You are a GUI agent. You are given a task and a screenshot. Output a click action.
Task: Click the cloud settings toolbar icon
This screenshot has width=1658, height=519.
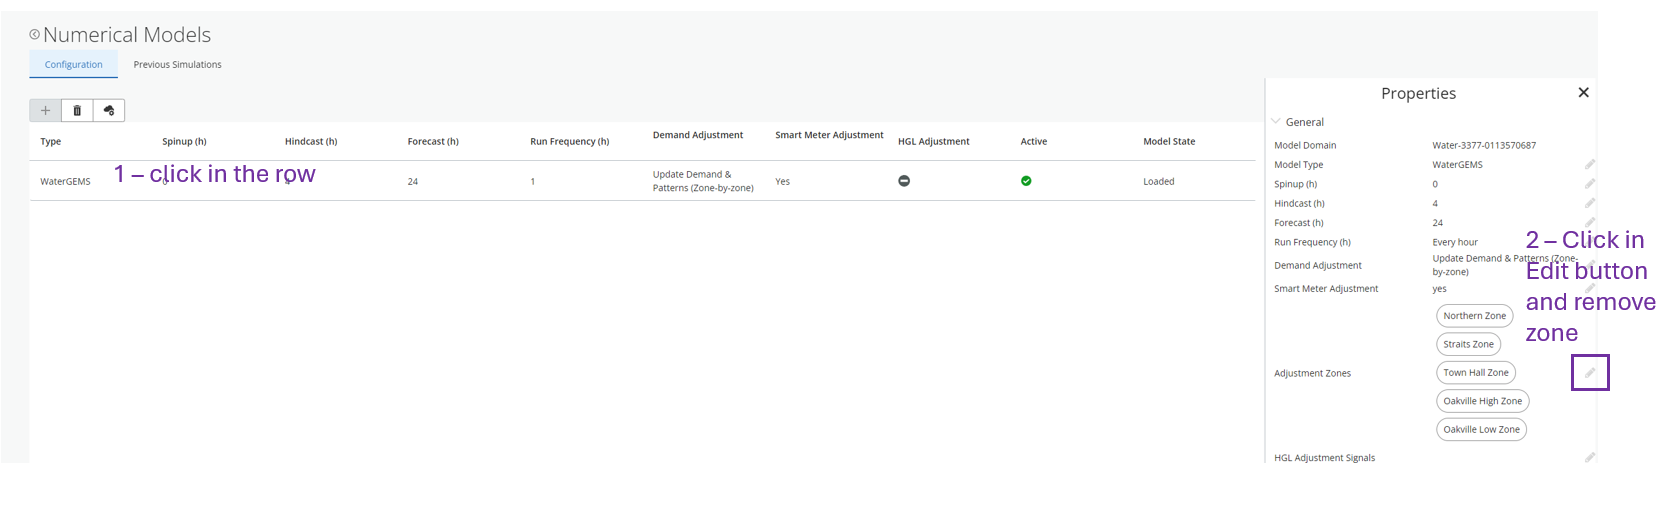pyautogui.click(x=109, y=111)
